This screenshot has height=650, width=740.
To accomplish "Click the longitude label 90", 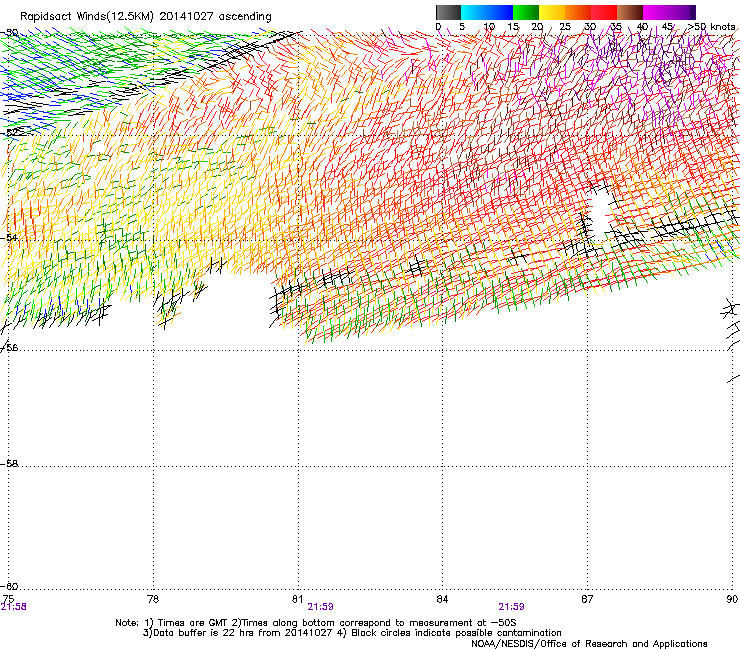I will (x=732, y=599).
